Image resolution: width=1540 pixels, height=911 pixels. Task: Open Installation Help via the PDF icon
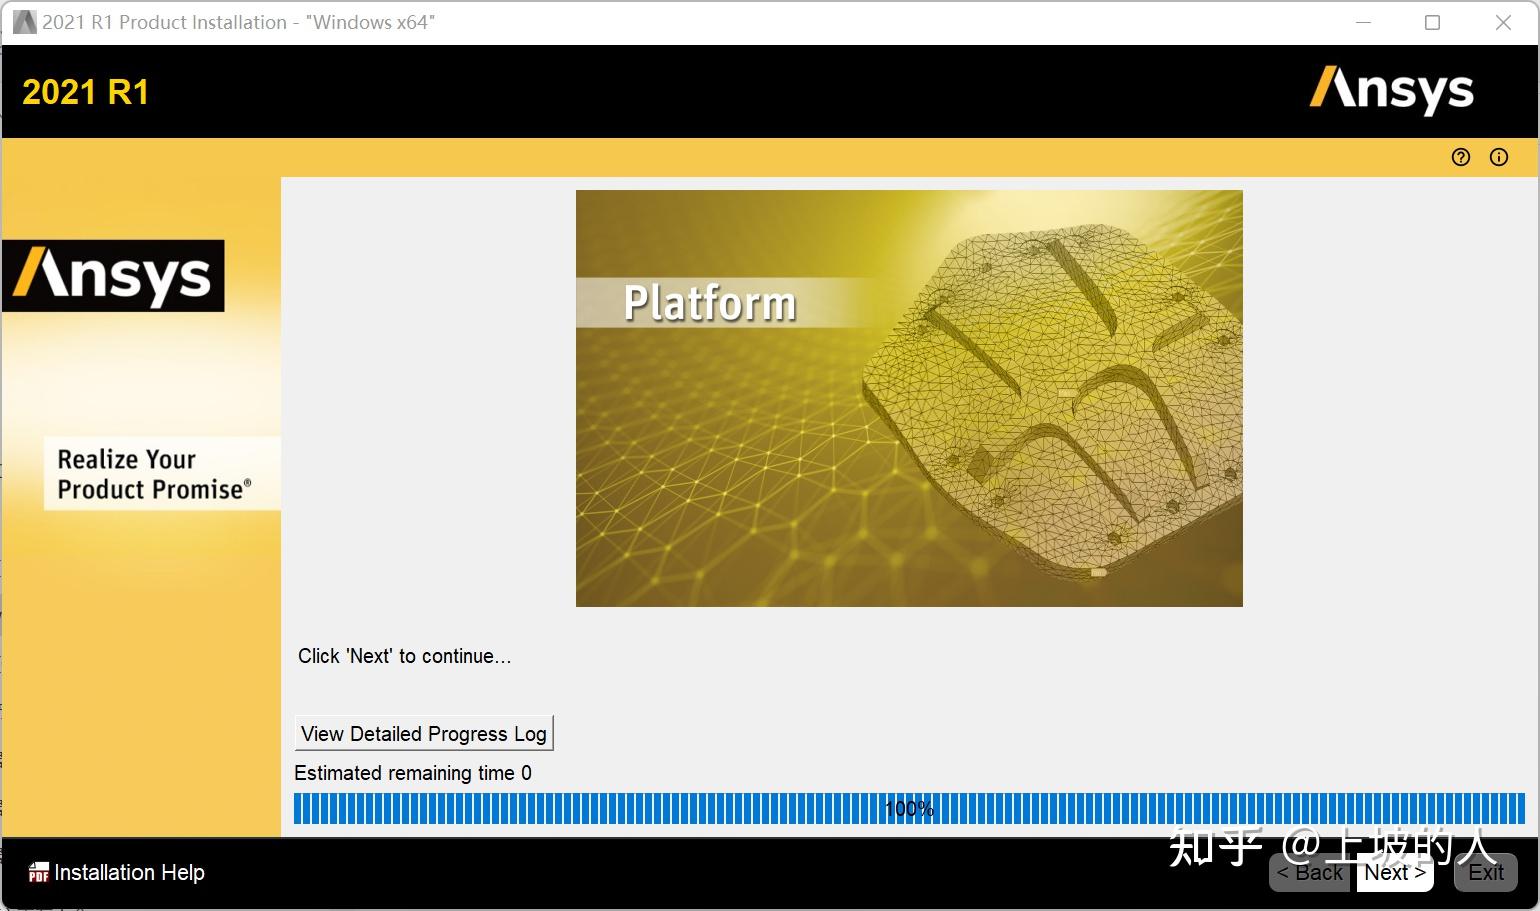click(x=38, y=873)
